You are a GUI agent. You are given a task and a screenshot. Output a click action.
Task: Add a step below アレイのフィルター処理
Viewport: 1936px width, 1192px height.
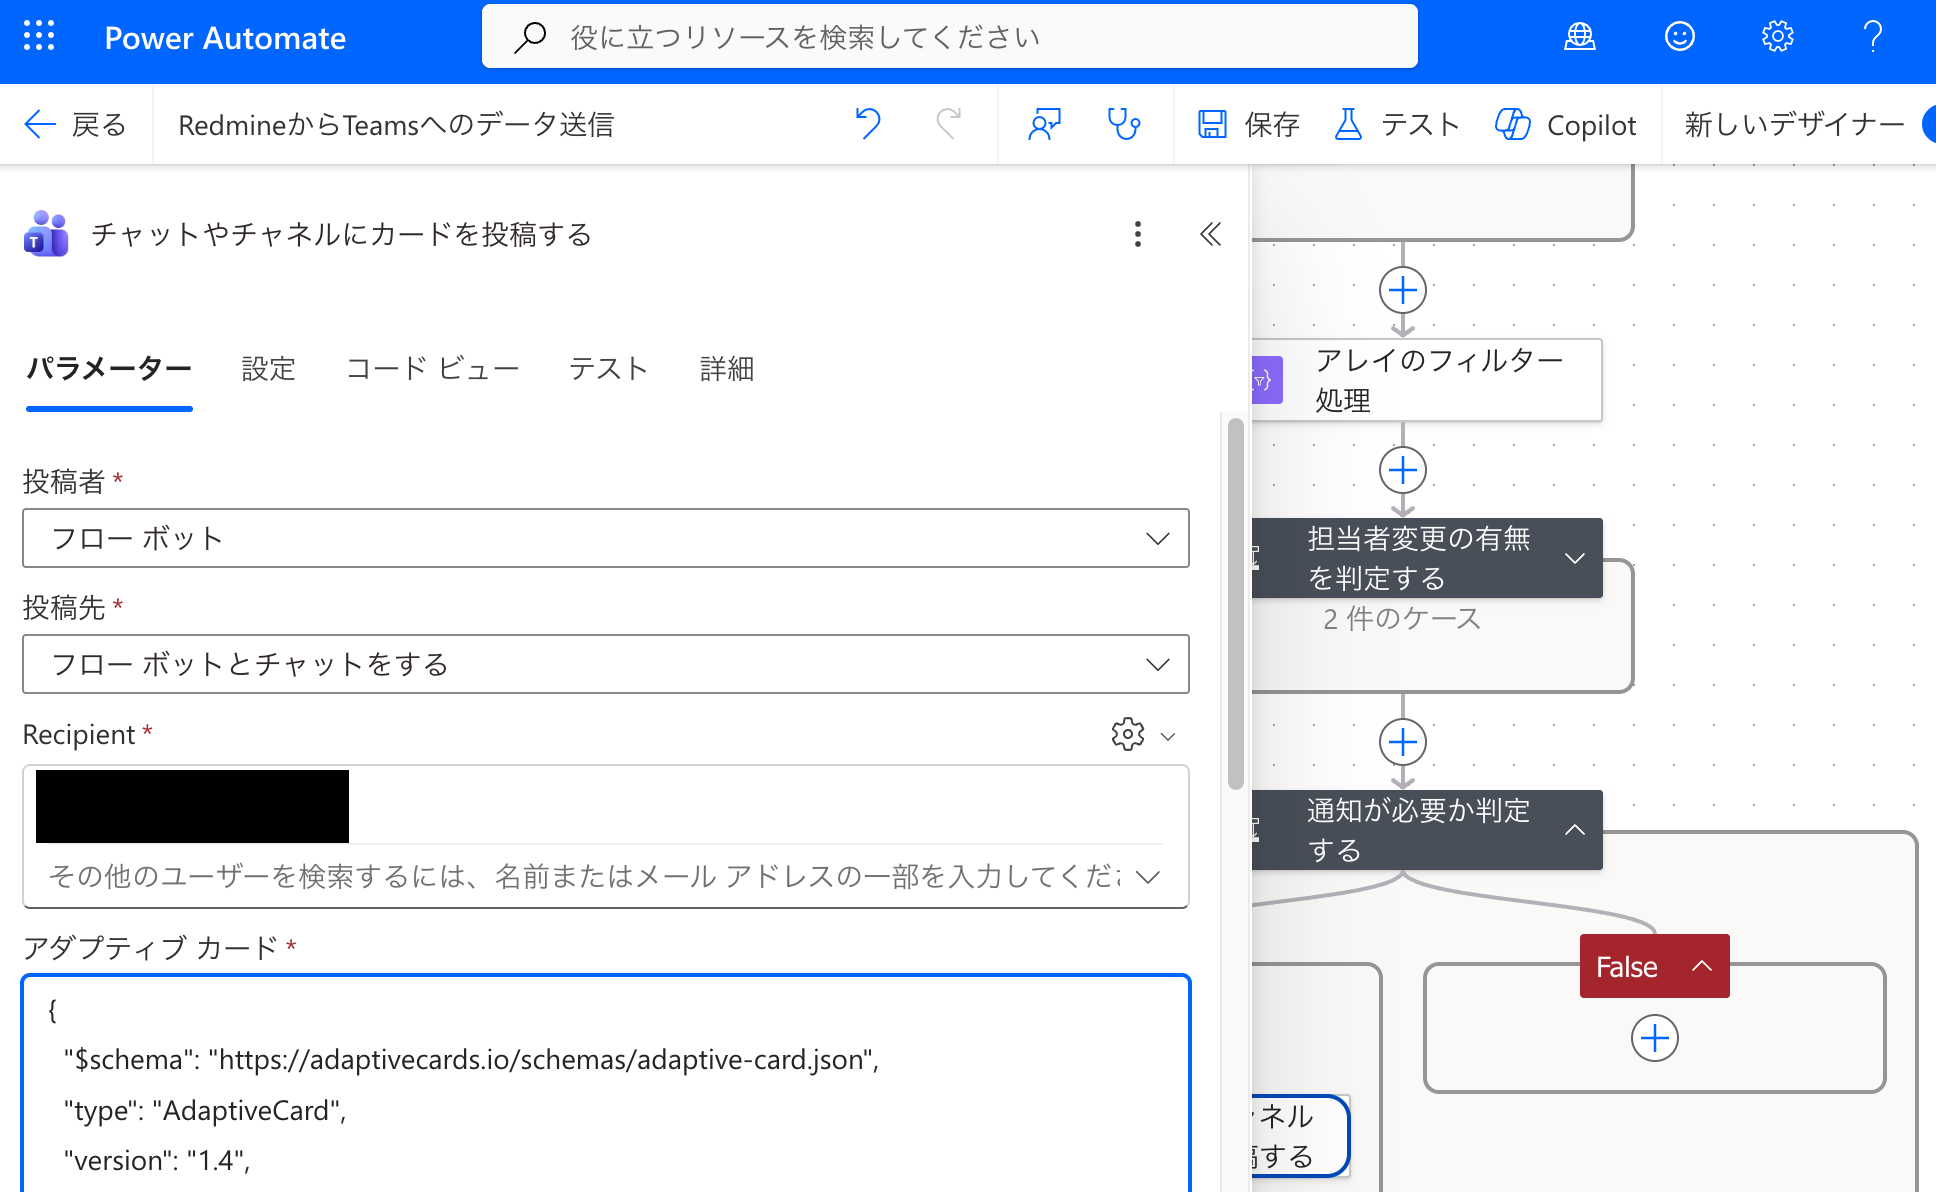1403,470
